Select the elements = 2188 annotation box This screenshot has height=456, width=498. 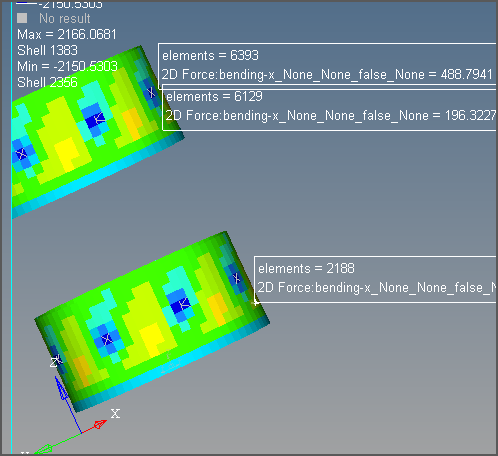pos(375,279)
